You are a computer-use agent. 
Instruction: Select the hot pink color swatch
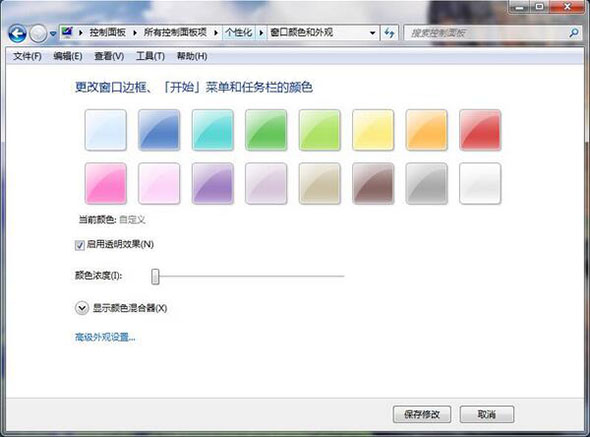click(x=106, y=184)
